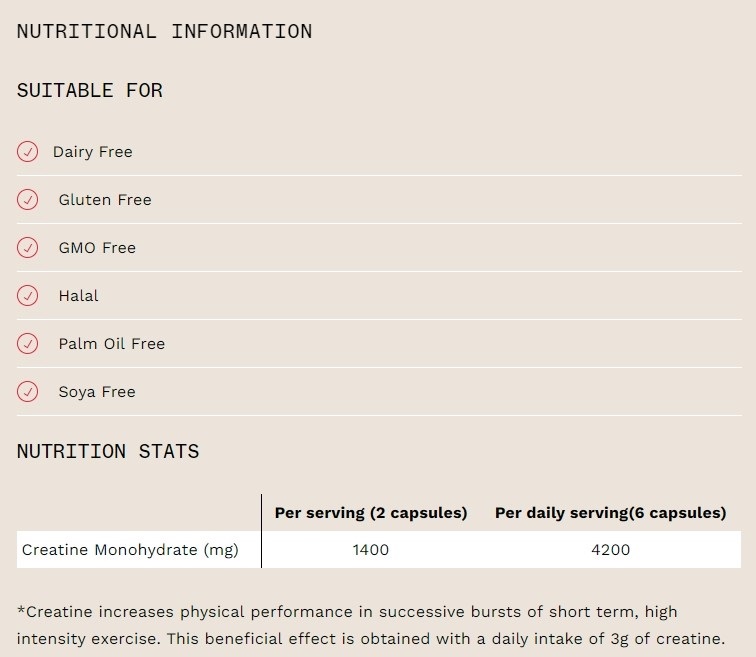Select the Dairy Free label

tap(93, 152)
